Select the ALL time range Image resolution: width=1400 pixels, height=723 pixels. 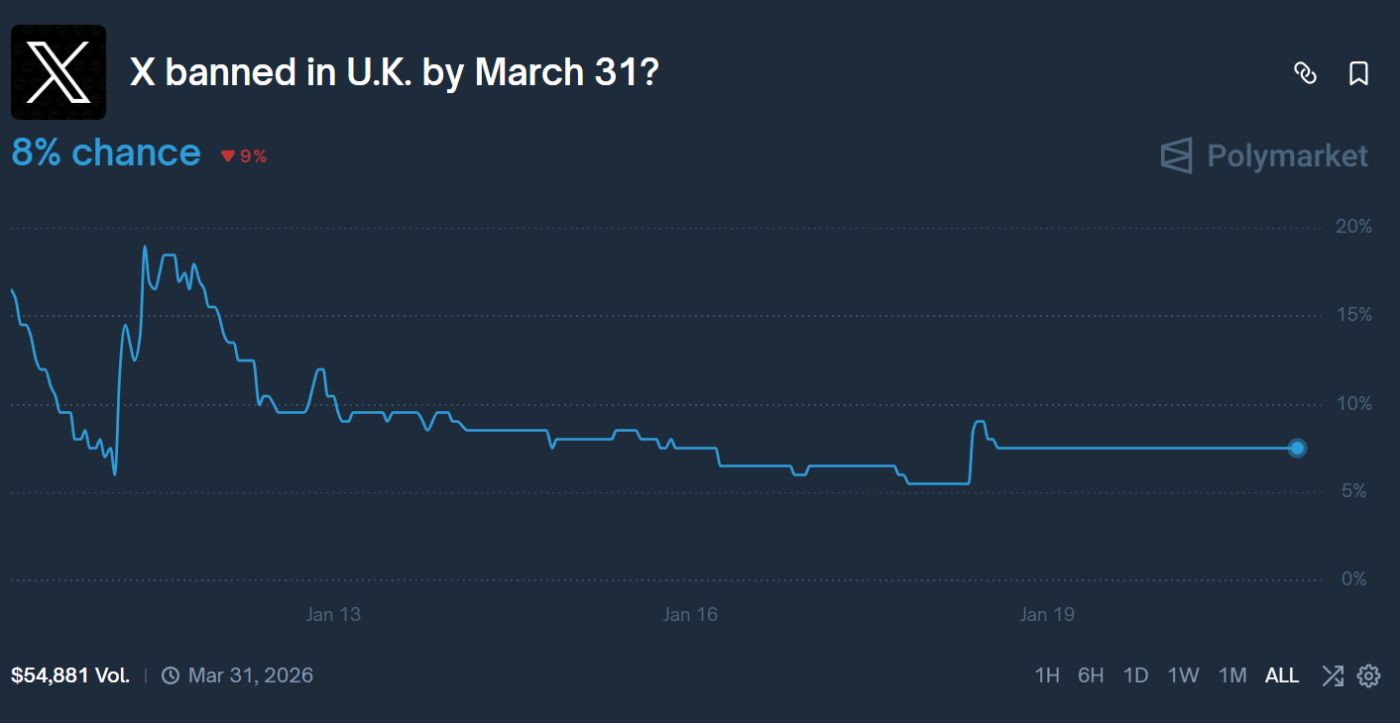tap(1281, 676)
